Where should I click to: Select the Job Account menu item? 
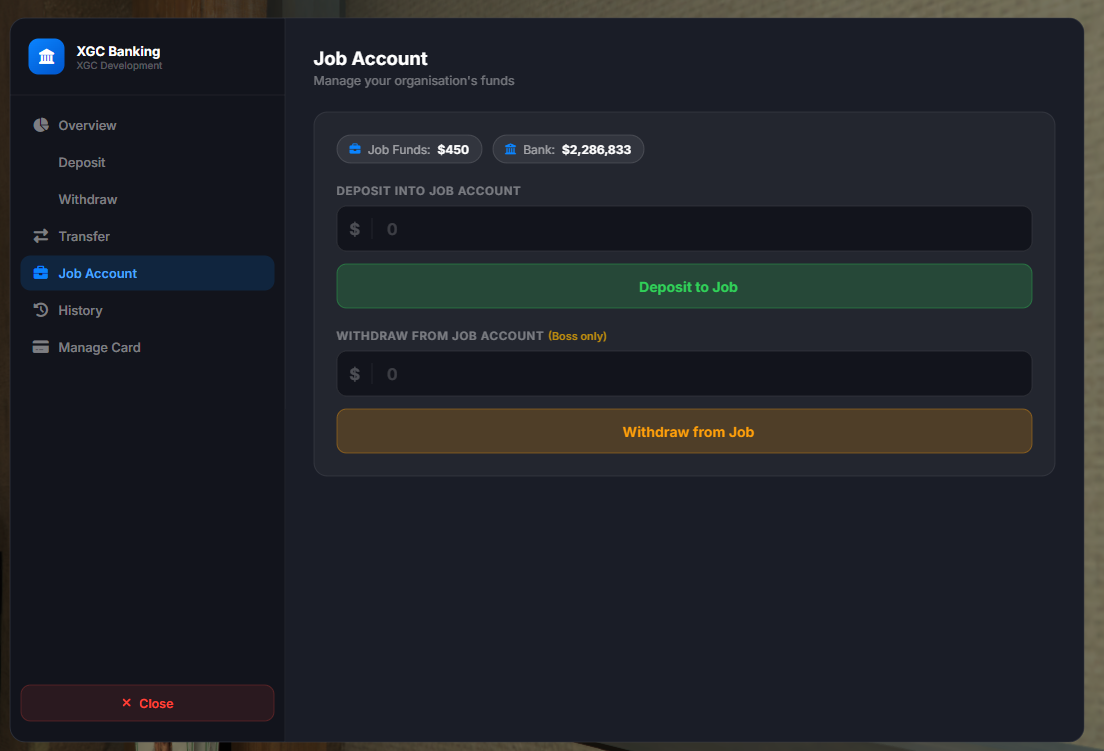point(147,273)
